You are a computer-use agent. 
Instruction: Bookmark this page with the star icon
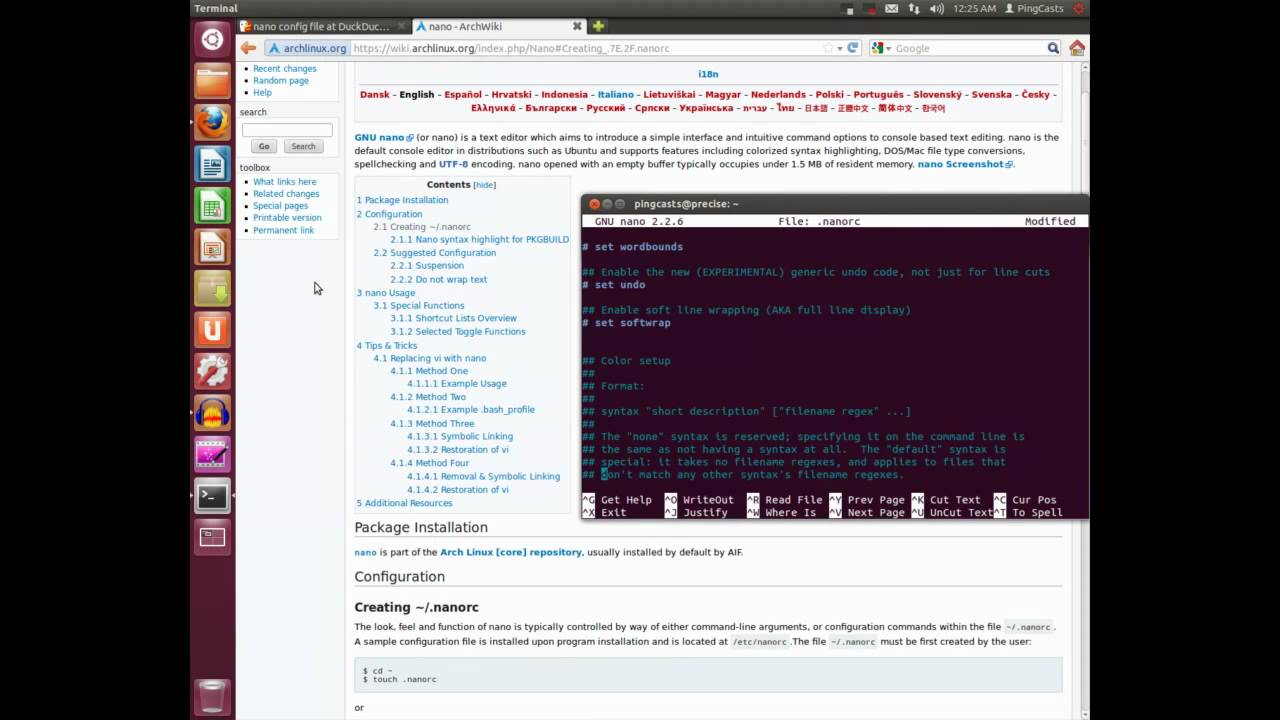[828, 48]
